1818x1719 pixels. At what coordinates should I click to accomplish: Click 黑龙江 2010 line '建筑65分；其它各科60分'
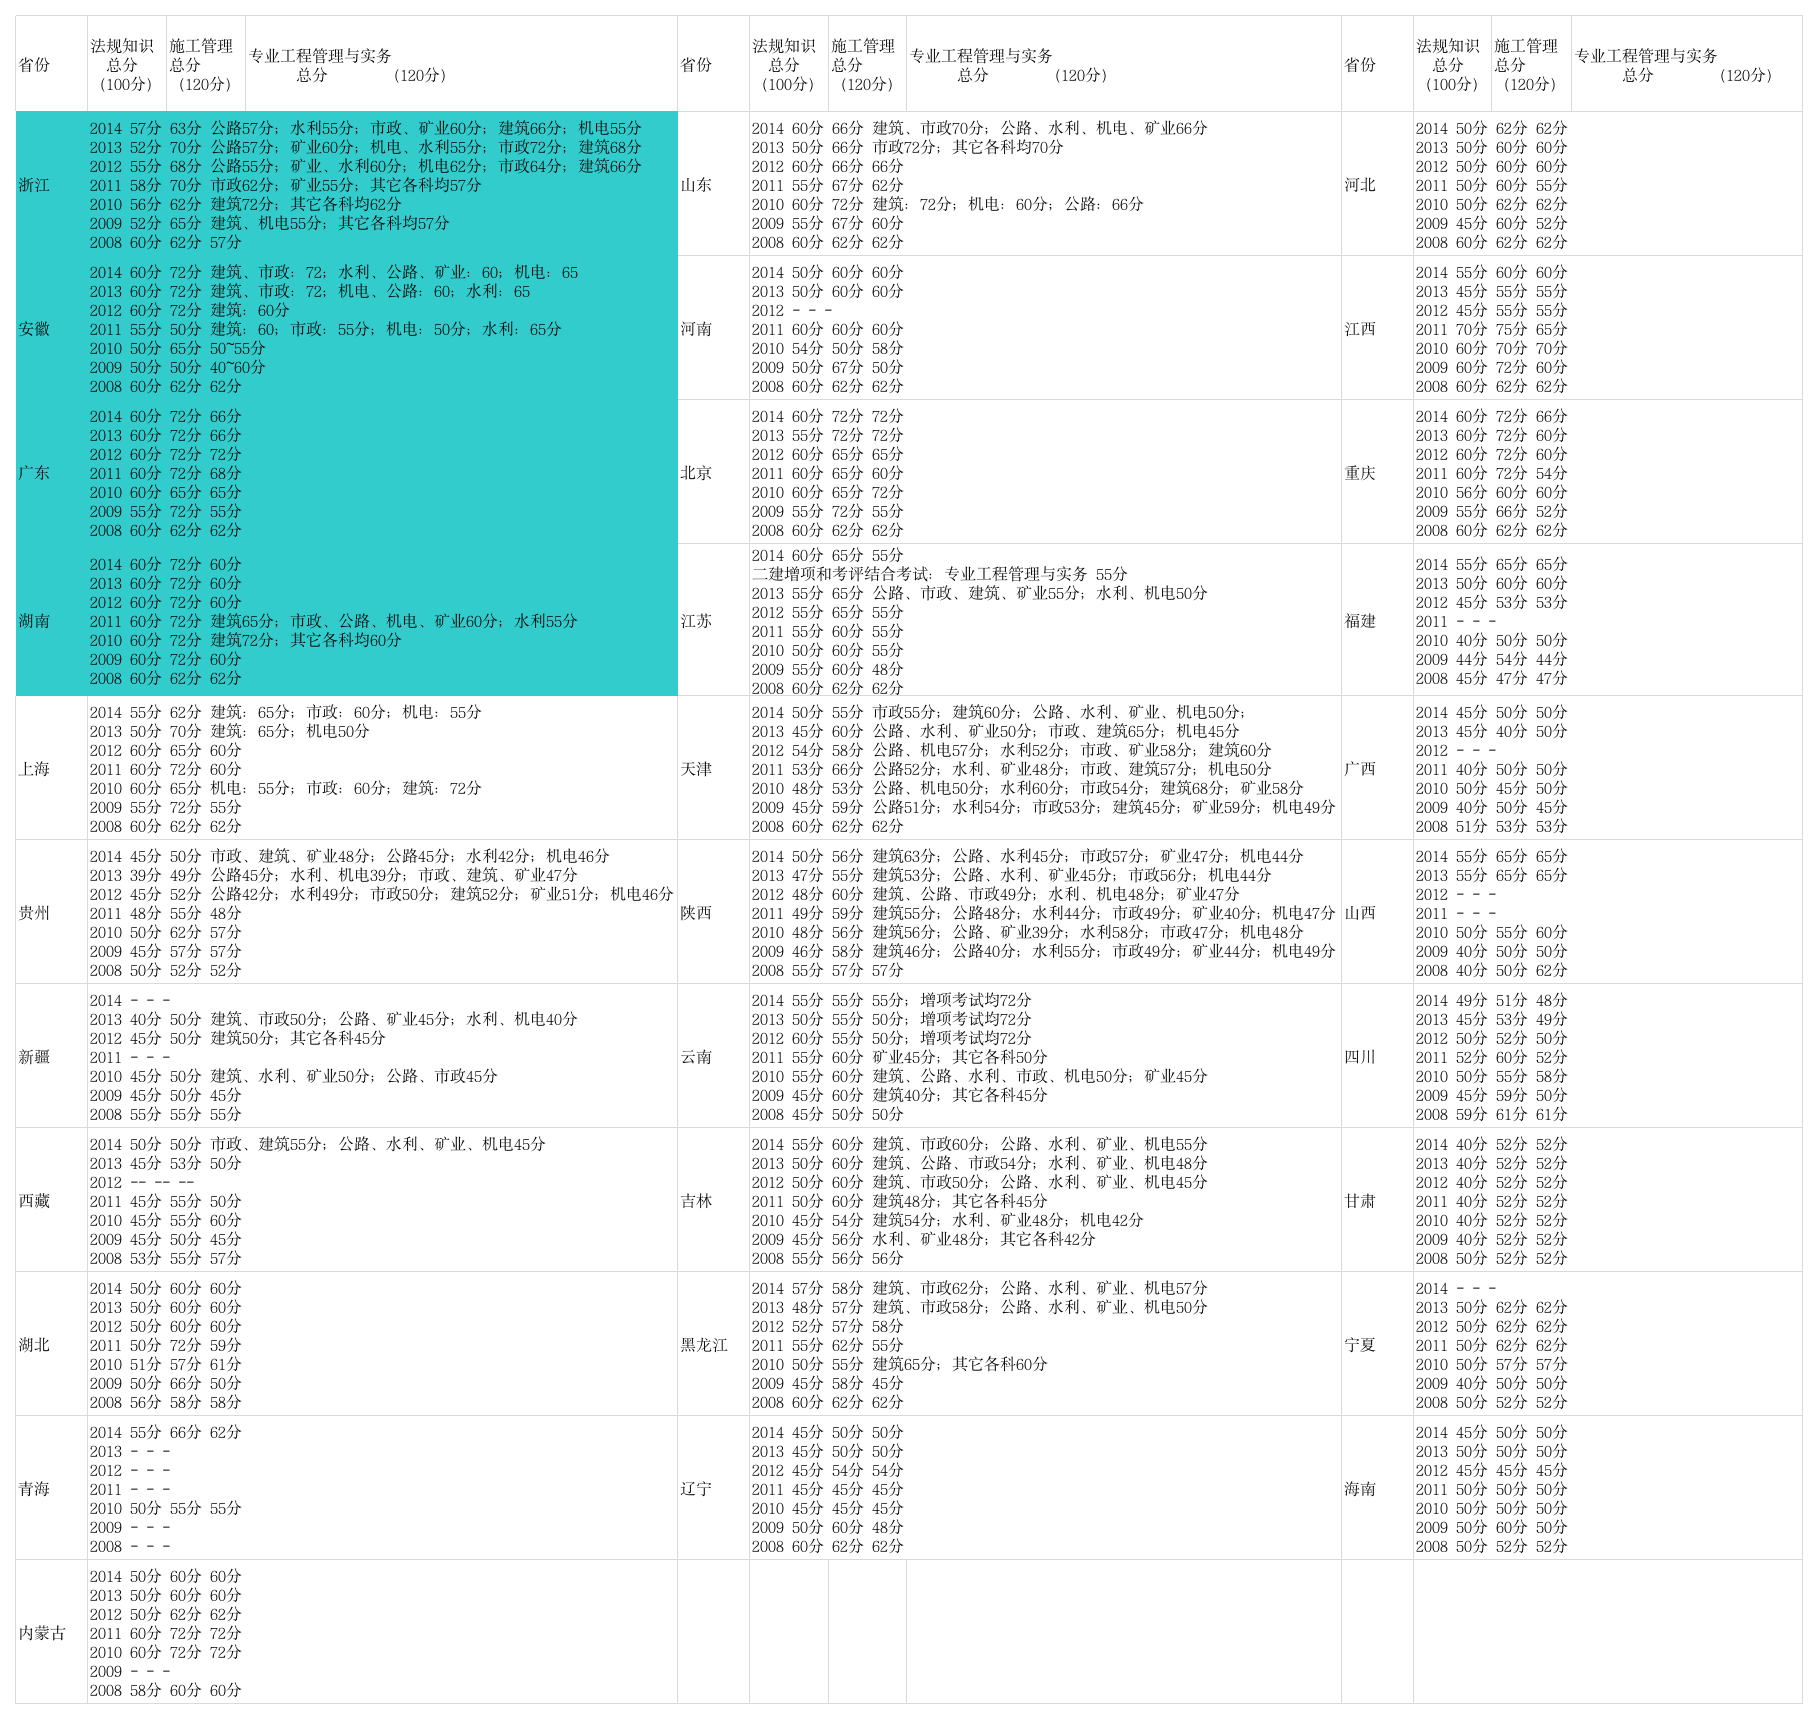pos(900,1364)
